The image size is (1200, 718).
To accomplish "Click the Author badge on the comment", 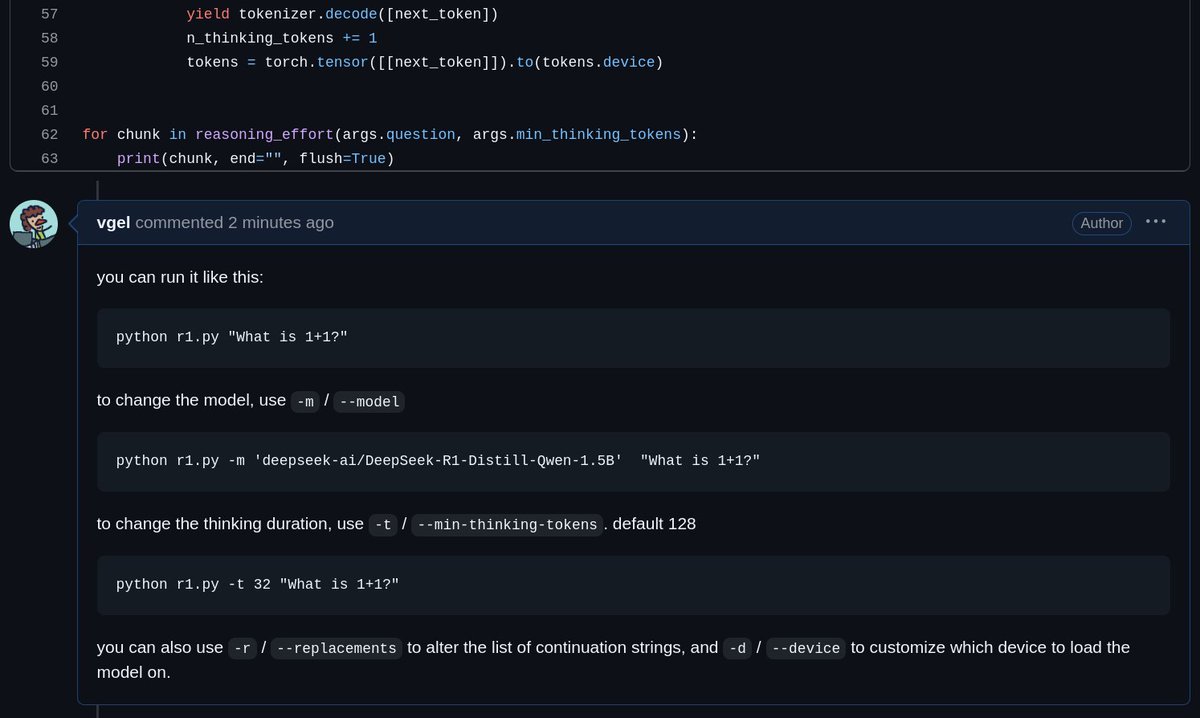I will [1101, 223].
